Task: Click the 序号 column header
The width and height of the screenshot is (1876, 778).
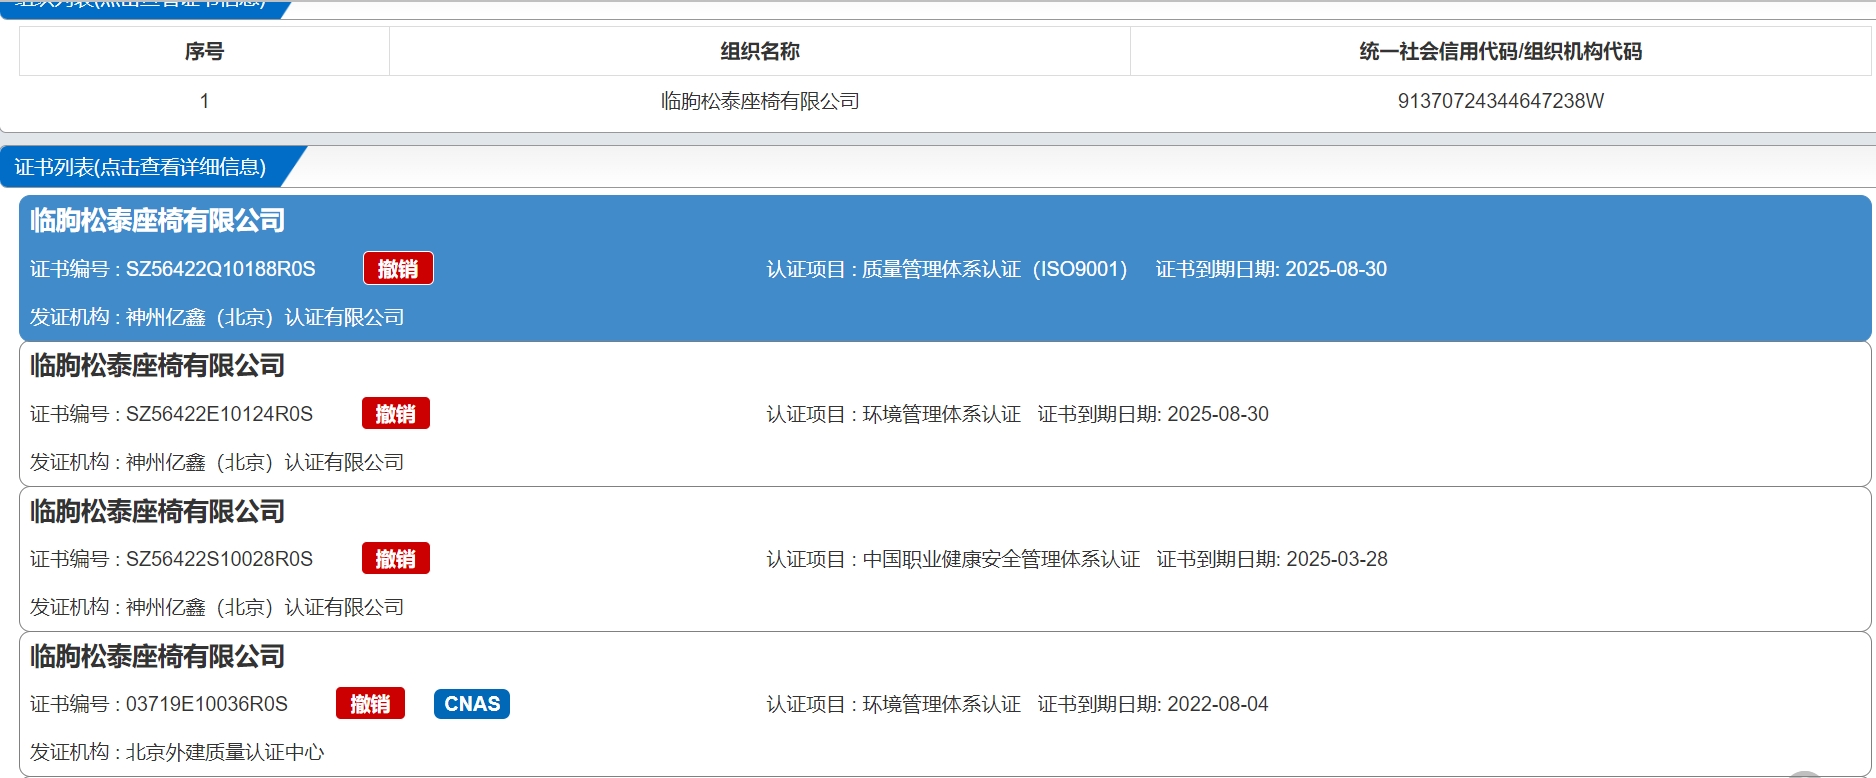Action: coord(204,51)
